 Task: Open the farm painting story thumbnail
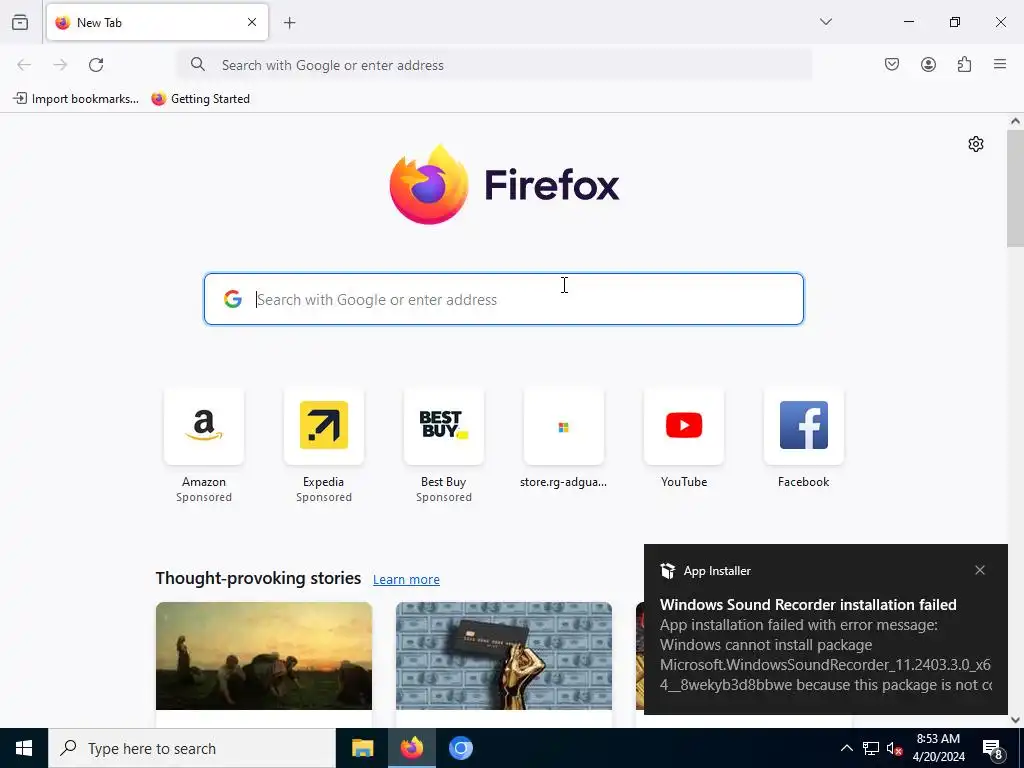pyautogui.click(x=264, y=656)
